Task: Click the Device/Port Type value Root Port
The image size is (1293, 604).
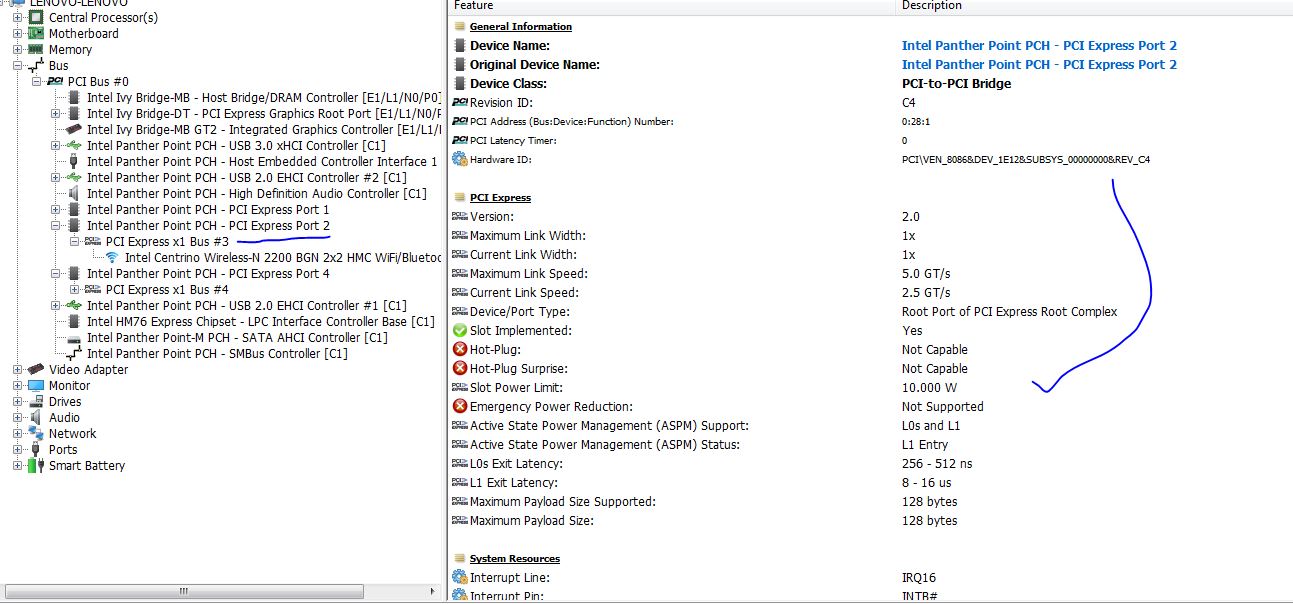Action: point(1009,311)
